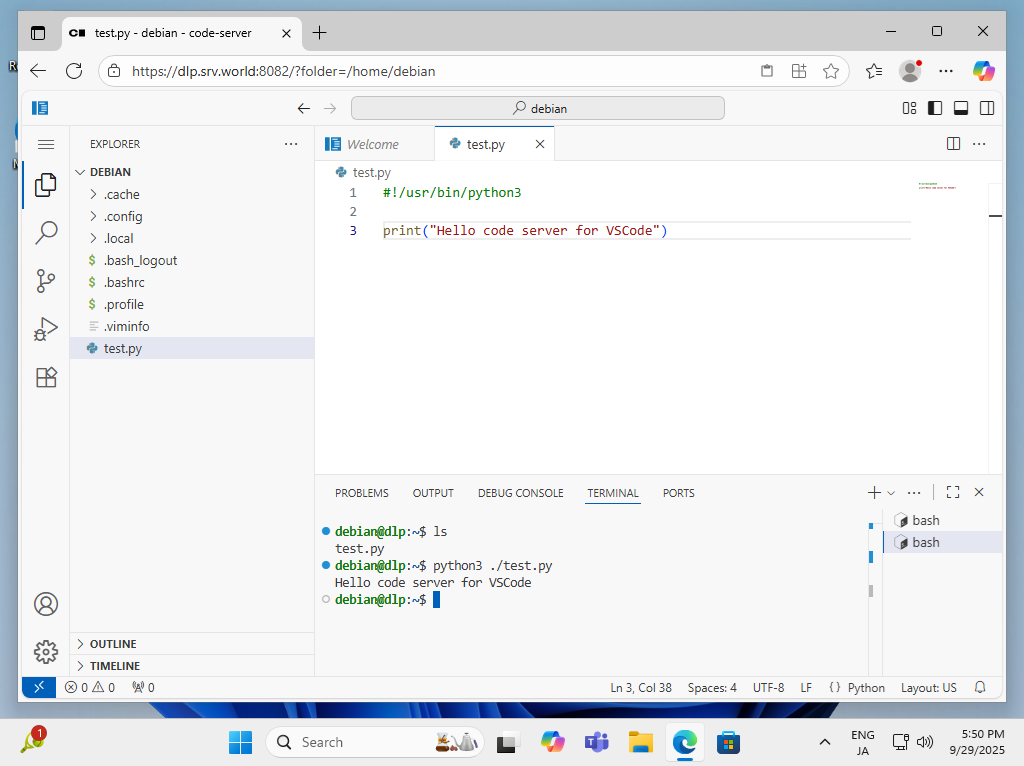Expand the OUTLINE section
1024x766 pixels.
coord(113,644)
